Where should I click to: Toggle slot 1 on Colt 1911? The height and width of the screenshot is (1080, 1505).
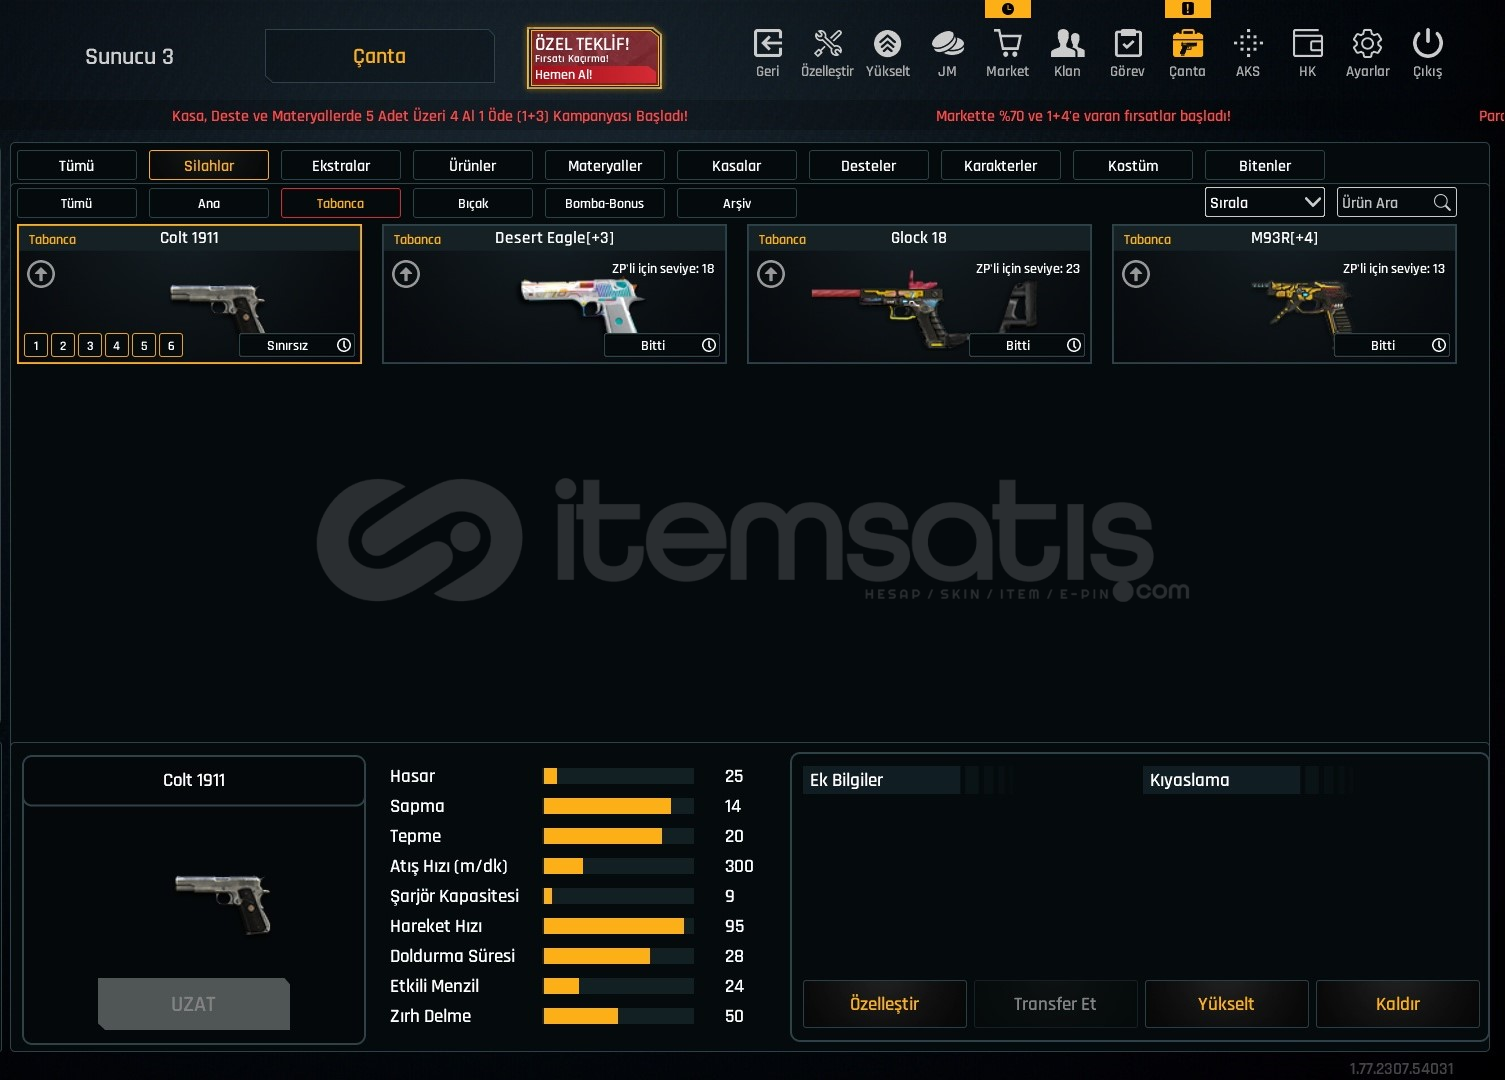tap(36, 345)
